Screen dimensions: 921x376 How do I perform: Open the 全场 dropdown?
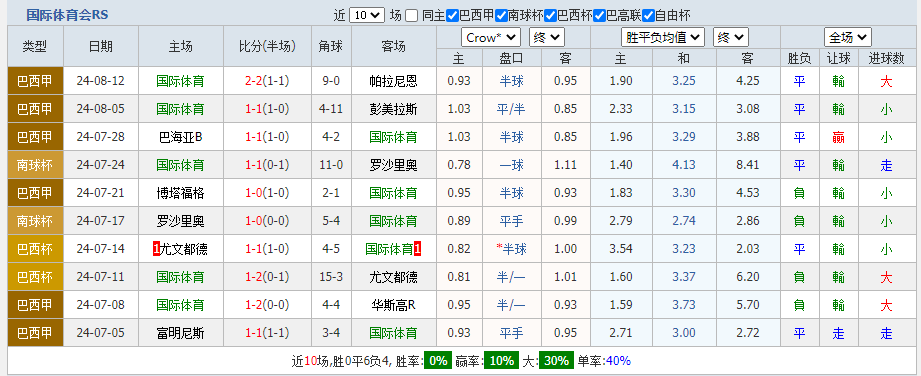pos(848,38)
